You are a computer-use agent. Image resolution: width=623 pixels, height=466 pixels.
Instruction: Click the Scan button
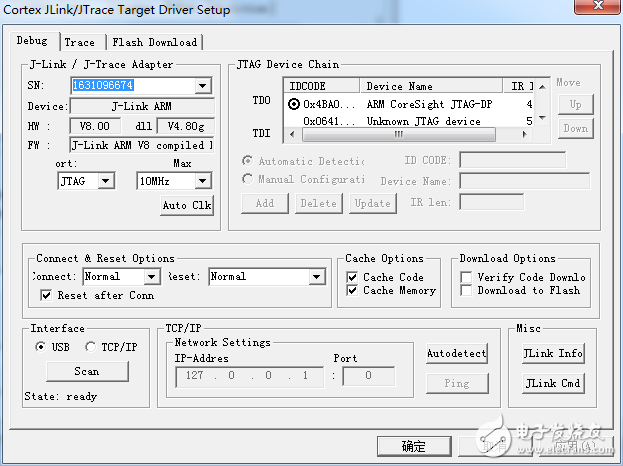[x=87, y=371]
